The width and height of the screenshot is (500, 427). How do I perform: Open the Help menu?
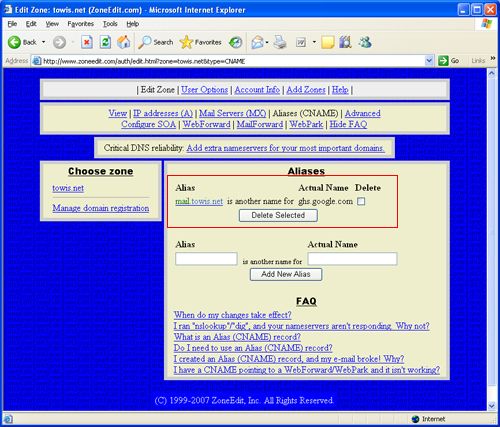[133, 24]
